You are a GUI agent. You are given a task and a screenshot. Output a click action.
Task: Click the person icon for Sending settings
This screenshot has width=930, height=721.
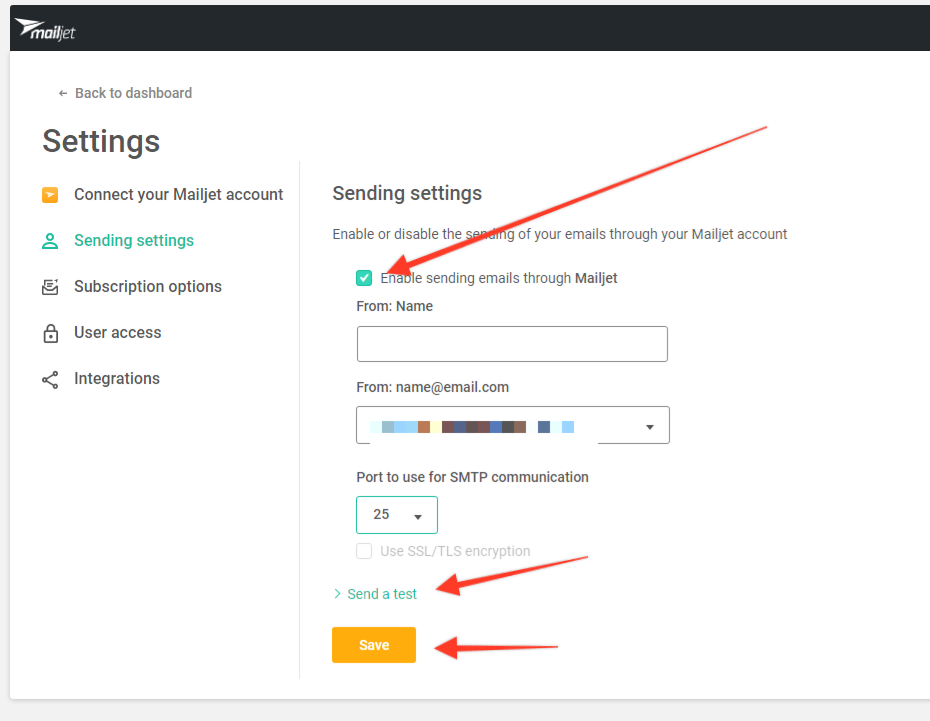click(x=50, y=241)
